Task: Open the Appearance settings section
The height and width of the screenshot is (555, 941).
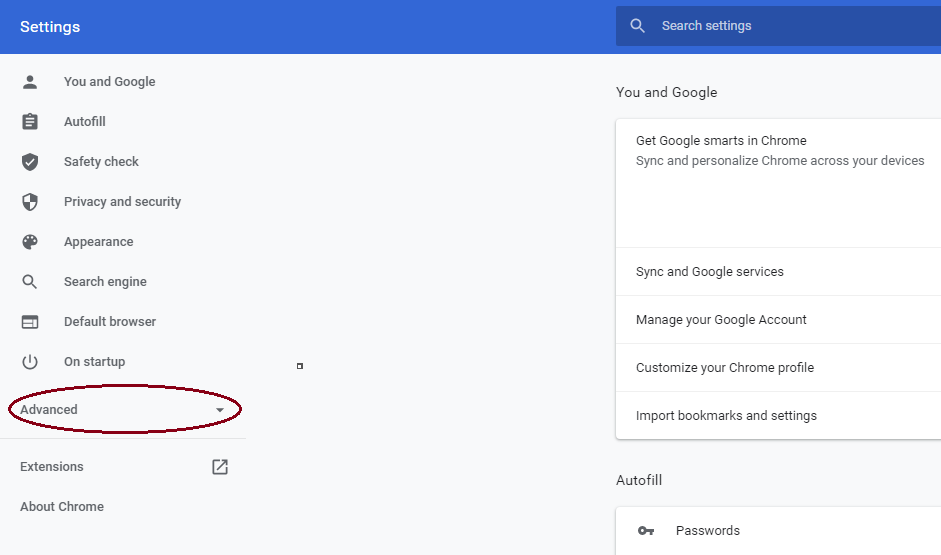Action: [x=98, y=242]
